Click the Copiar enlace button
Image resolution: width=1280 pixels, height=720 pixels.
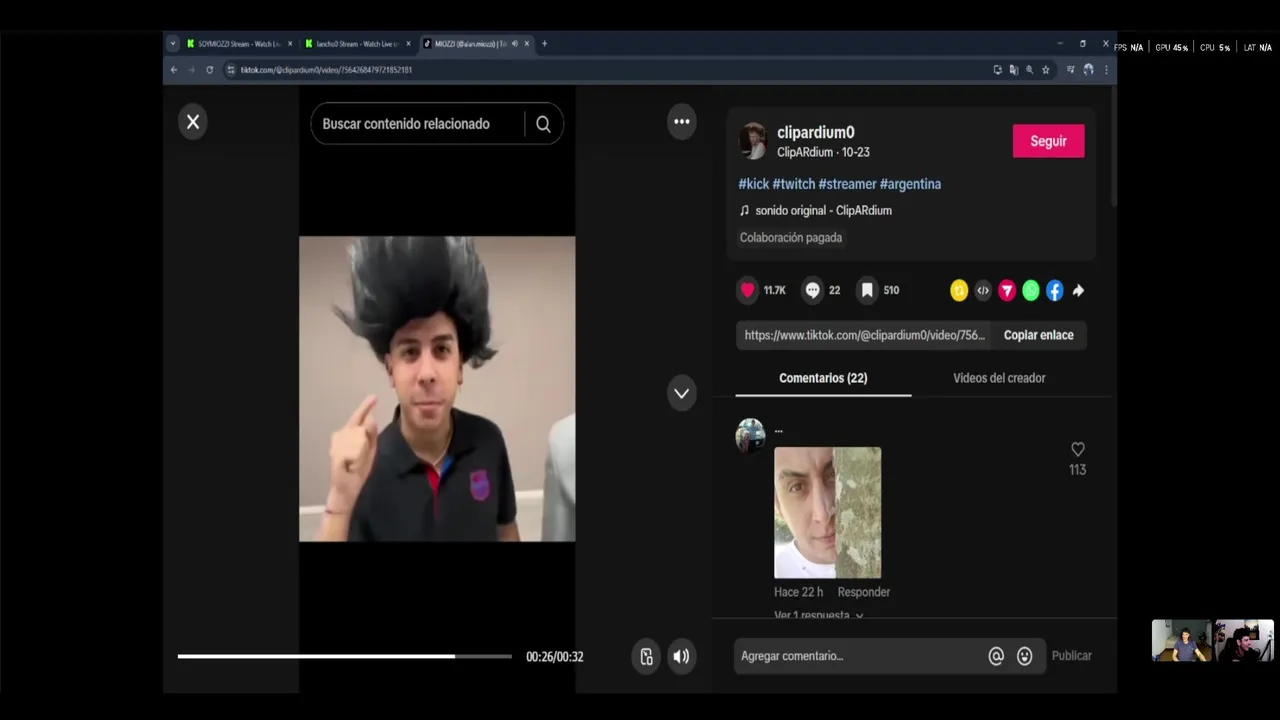pos(1038,335)
